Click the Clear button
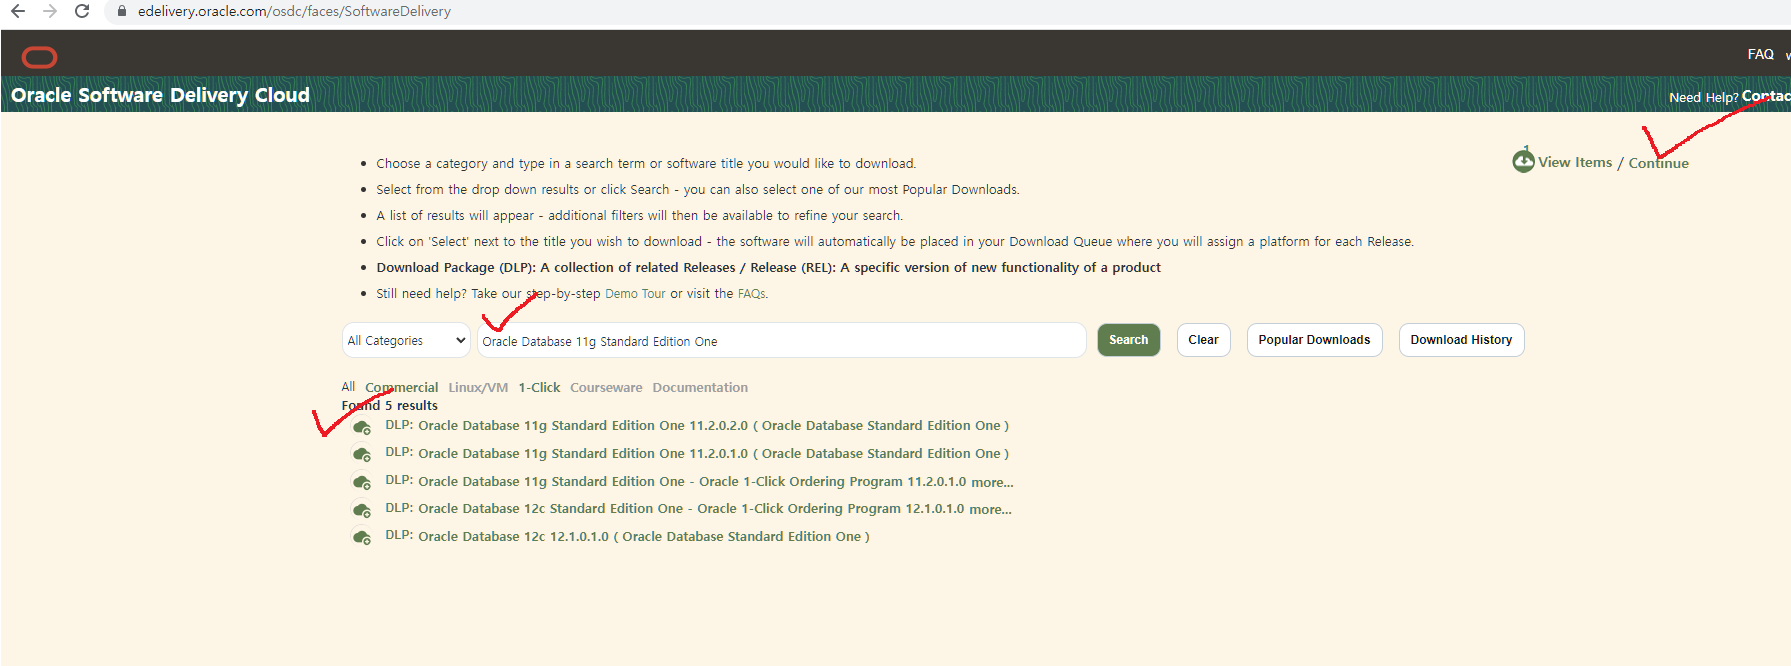Screen dimensions: 1791x666 [1203, 340]
